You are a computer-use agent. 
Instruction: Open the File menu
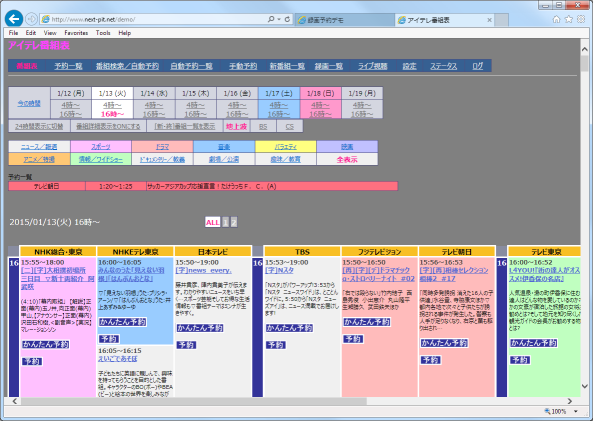14,33
